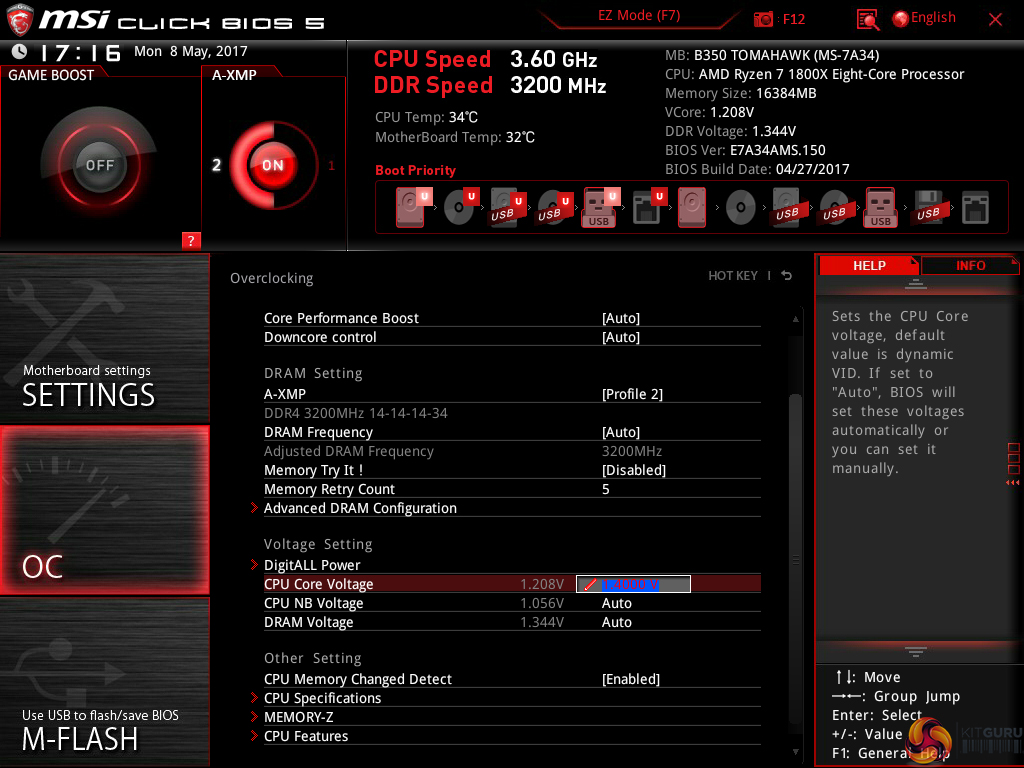The image size is (1024, 768).
Task: Click the handle below the help text
Action: click(916, 651)
